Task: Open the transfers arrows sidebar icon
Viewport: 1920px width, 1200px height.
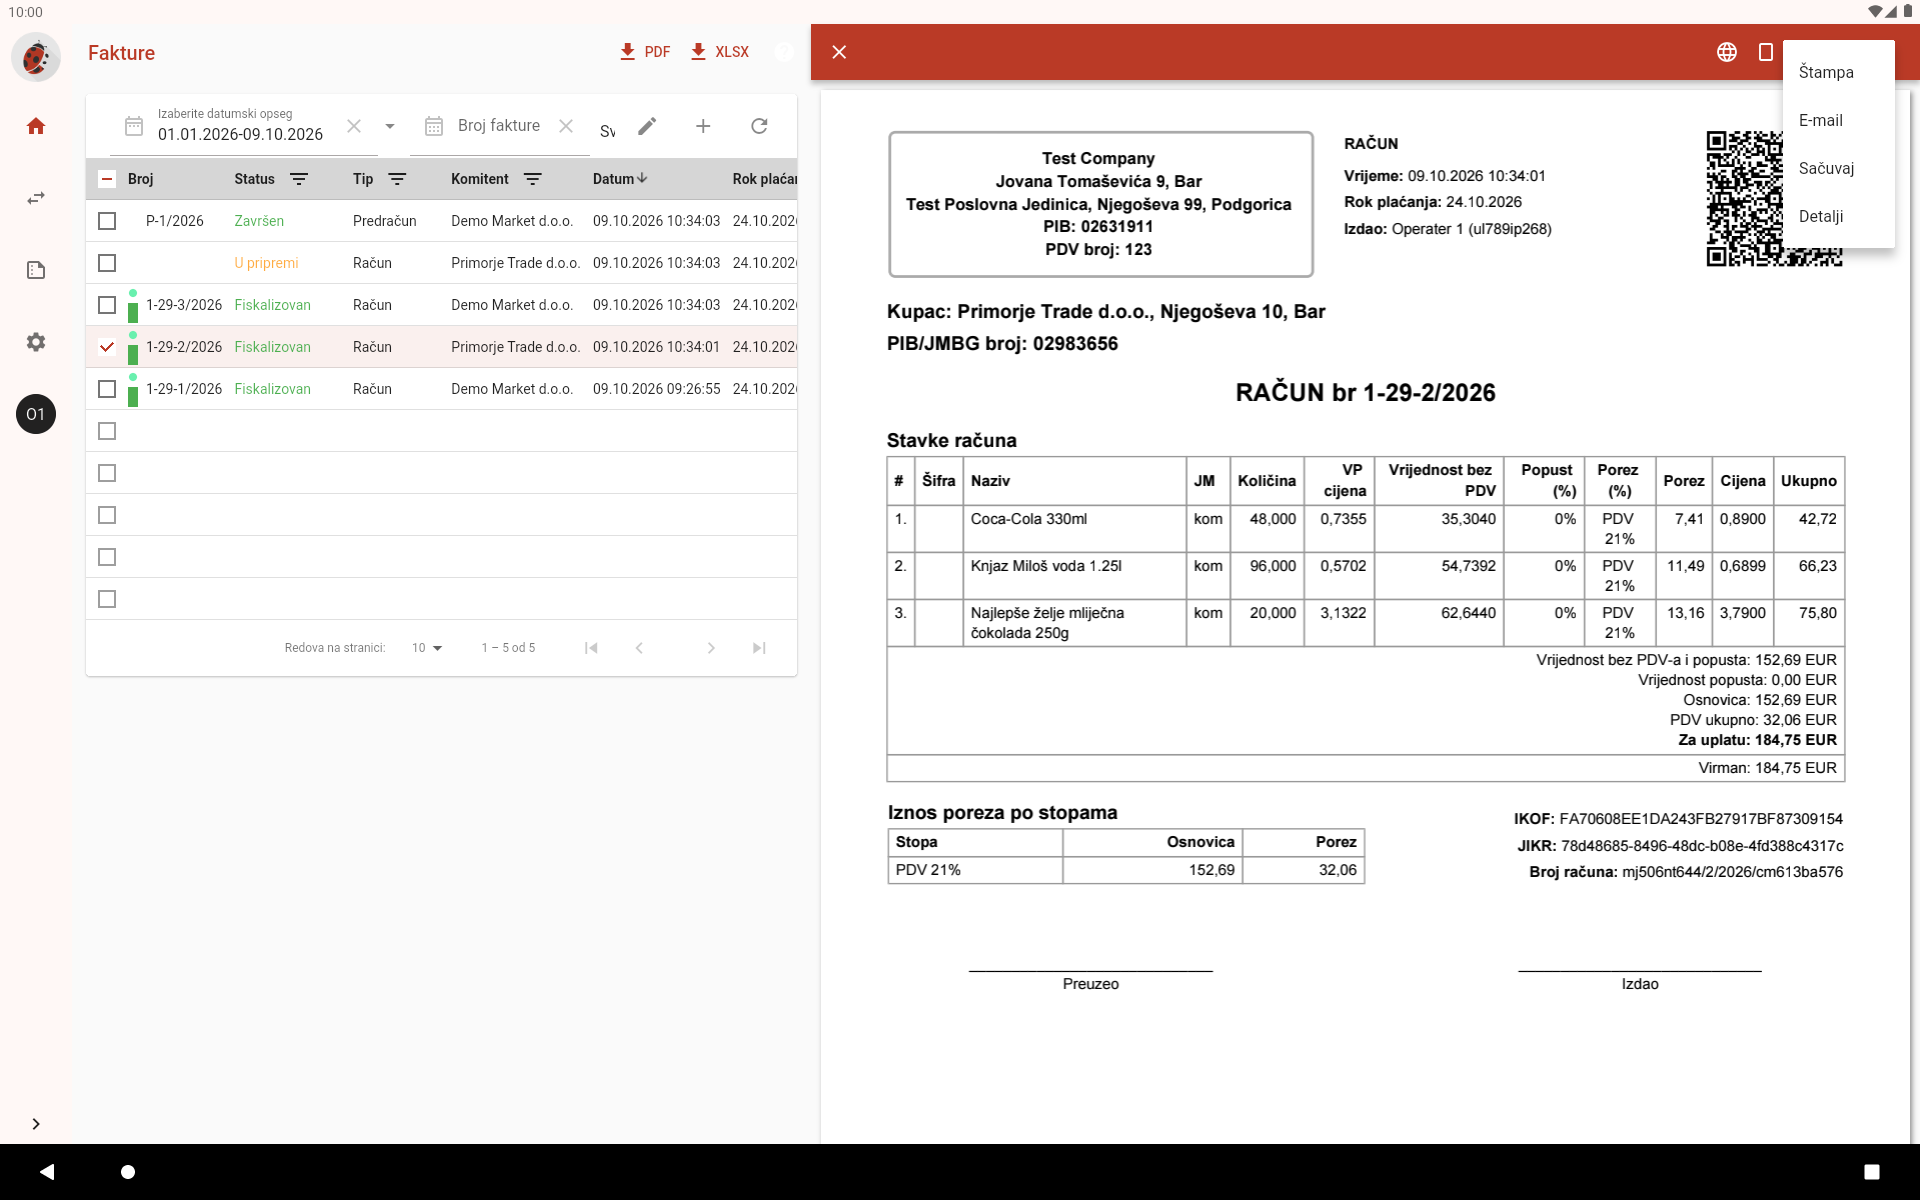Action: pos(36,198)
